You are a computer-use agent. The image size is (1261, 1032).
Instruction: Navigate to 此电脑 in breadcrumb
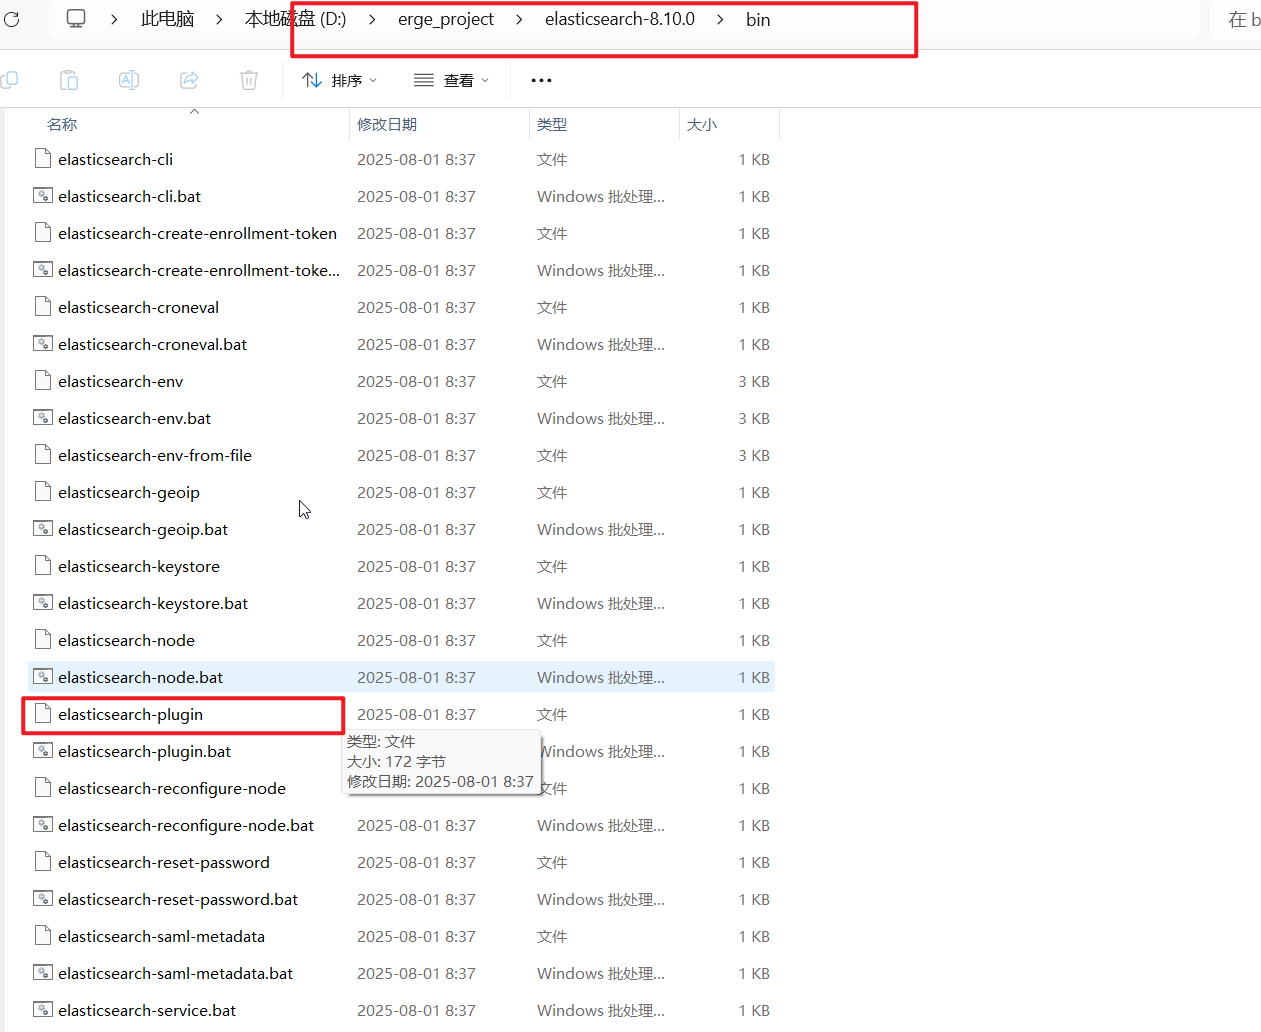(x=167, y=19)
